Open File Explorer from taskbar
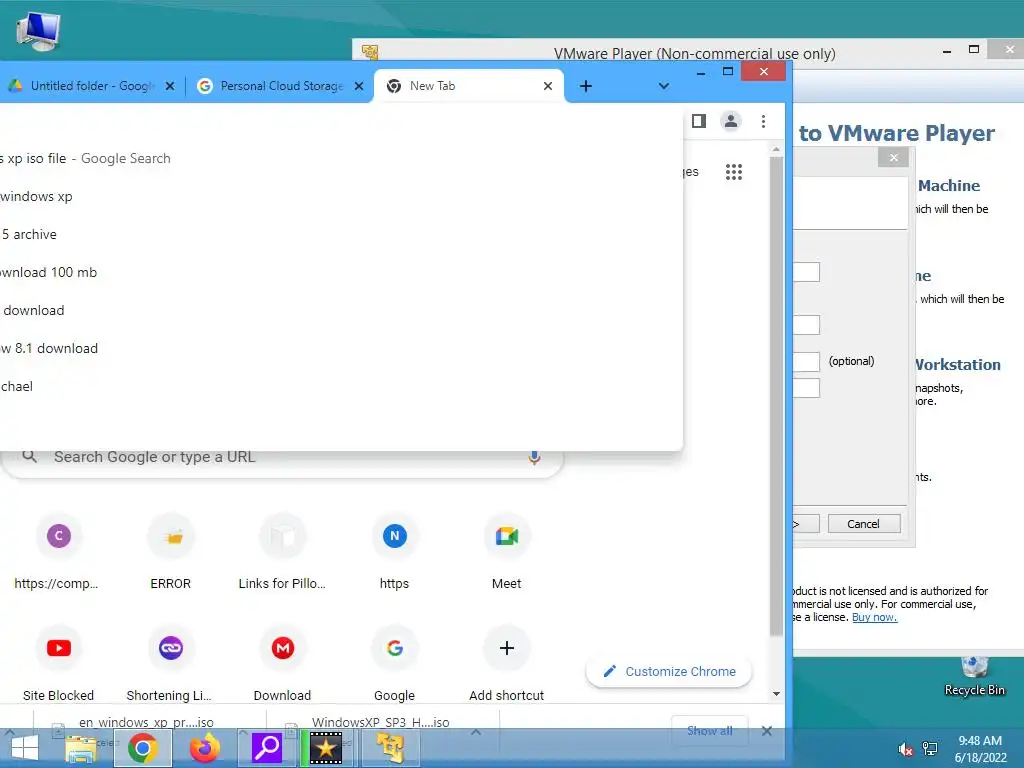 tap(81, 748)
